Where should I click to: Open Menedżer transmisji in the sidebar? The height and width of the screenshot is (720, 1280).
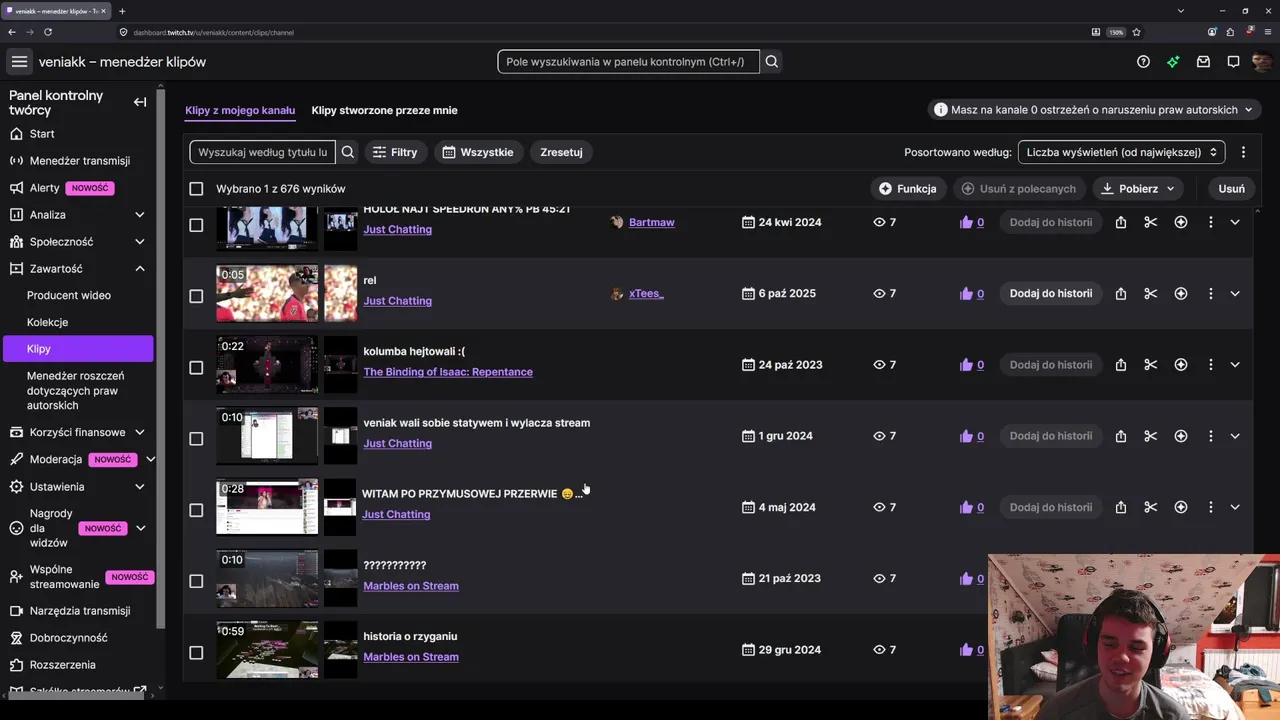[78, 161]
